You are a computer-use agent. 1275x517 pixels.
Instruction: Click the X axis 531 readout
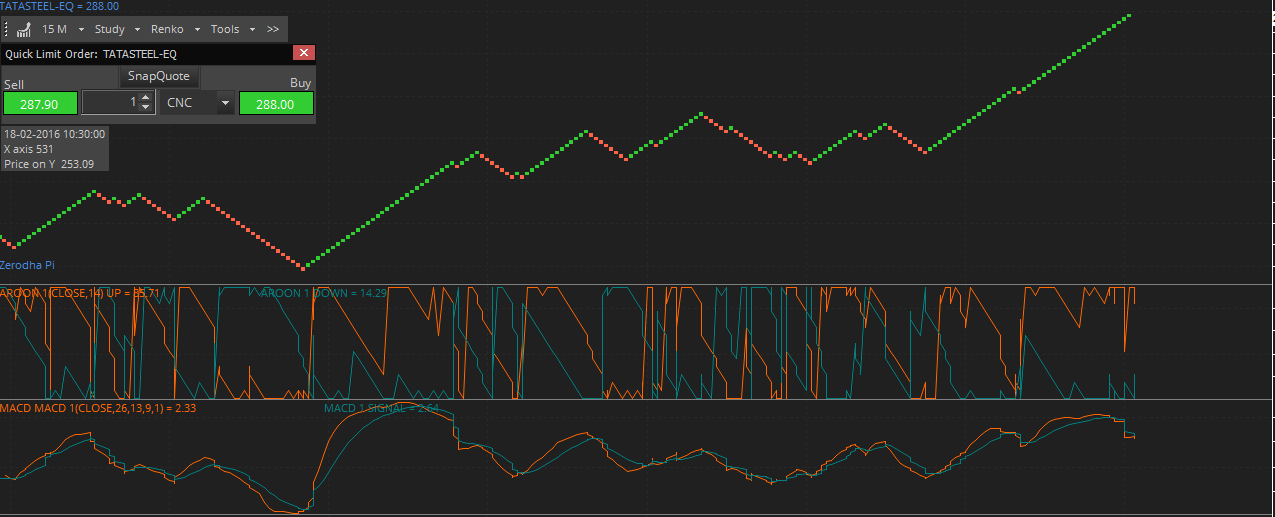tap(29, 148)
